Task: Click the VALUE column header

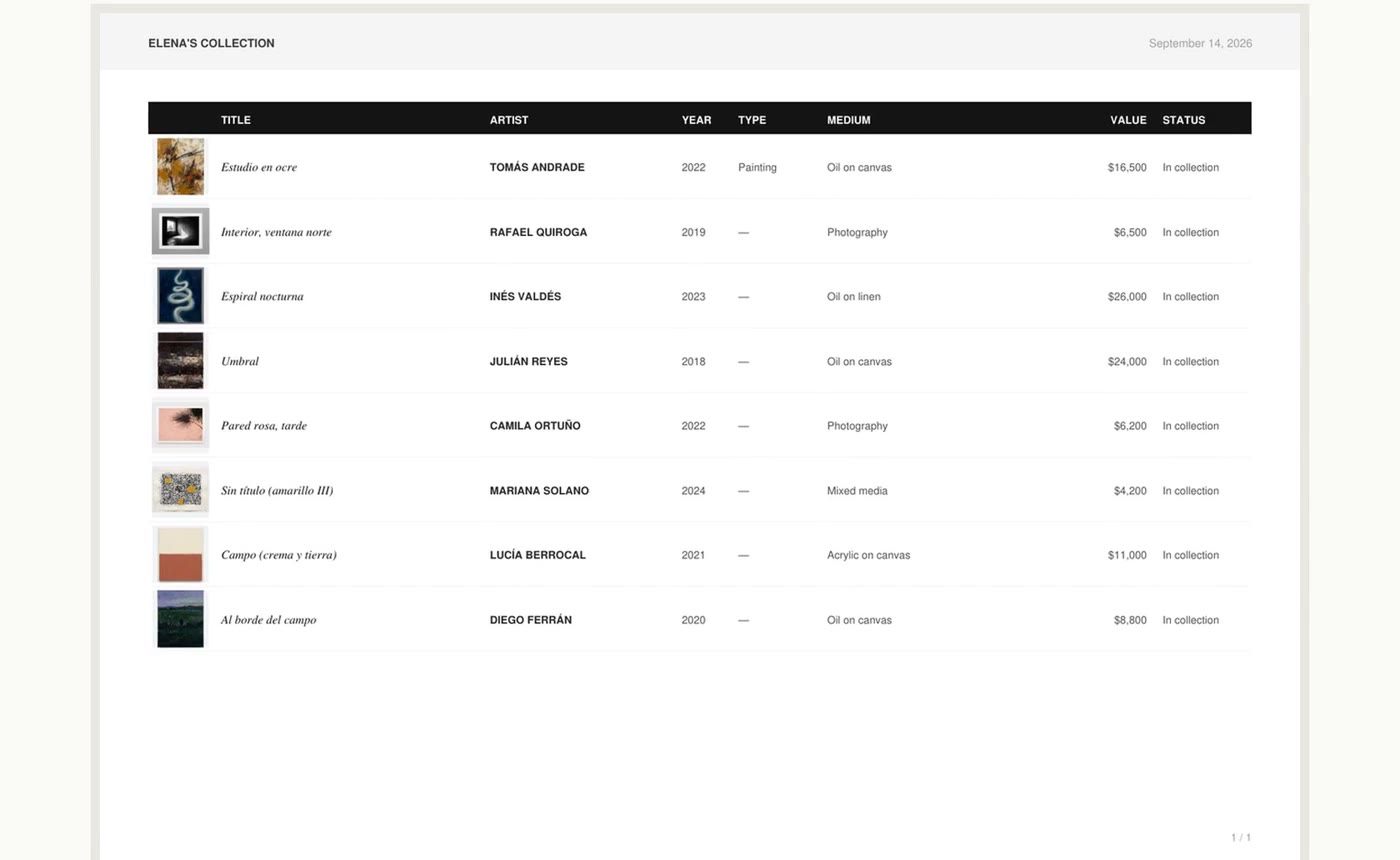Action: [1128, 120]
